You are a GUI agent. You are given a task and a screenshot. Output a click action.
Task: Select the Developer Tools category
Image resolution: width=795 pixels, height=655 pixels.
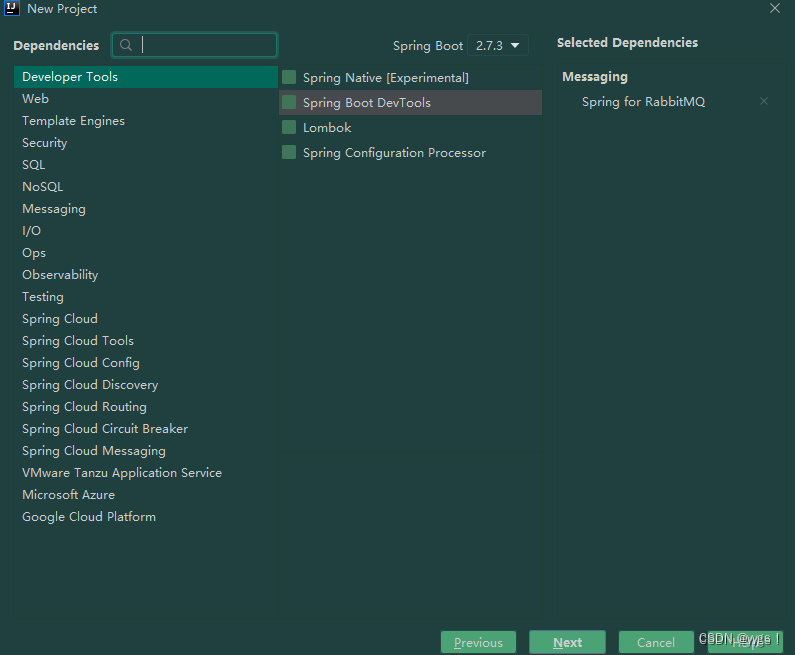[x=146, y=77]
